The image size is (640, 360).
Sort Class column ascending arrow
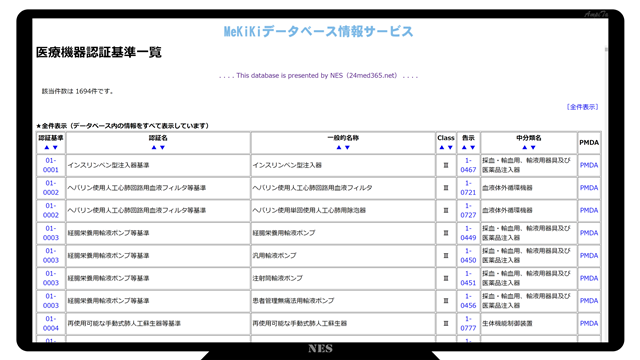click(x=442, y=147)
